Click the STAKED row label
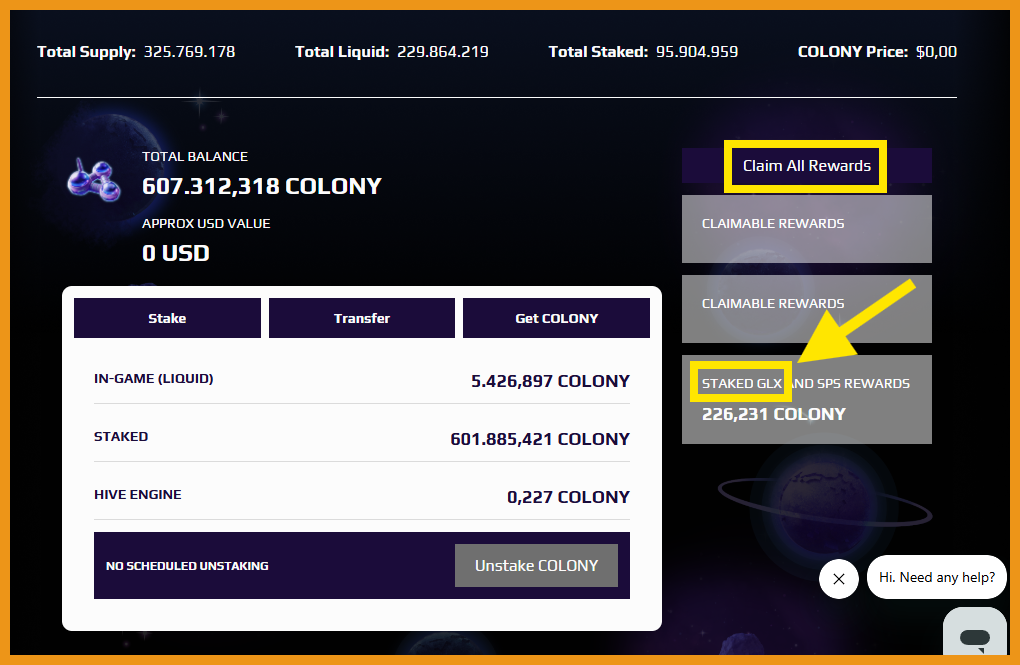 121,437
